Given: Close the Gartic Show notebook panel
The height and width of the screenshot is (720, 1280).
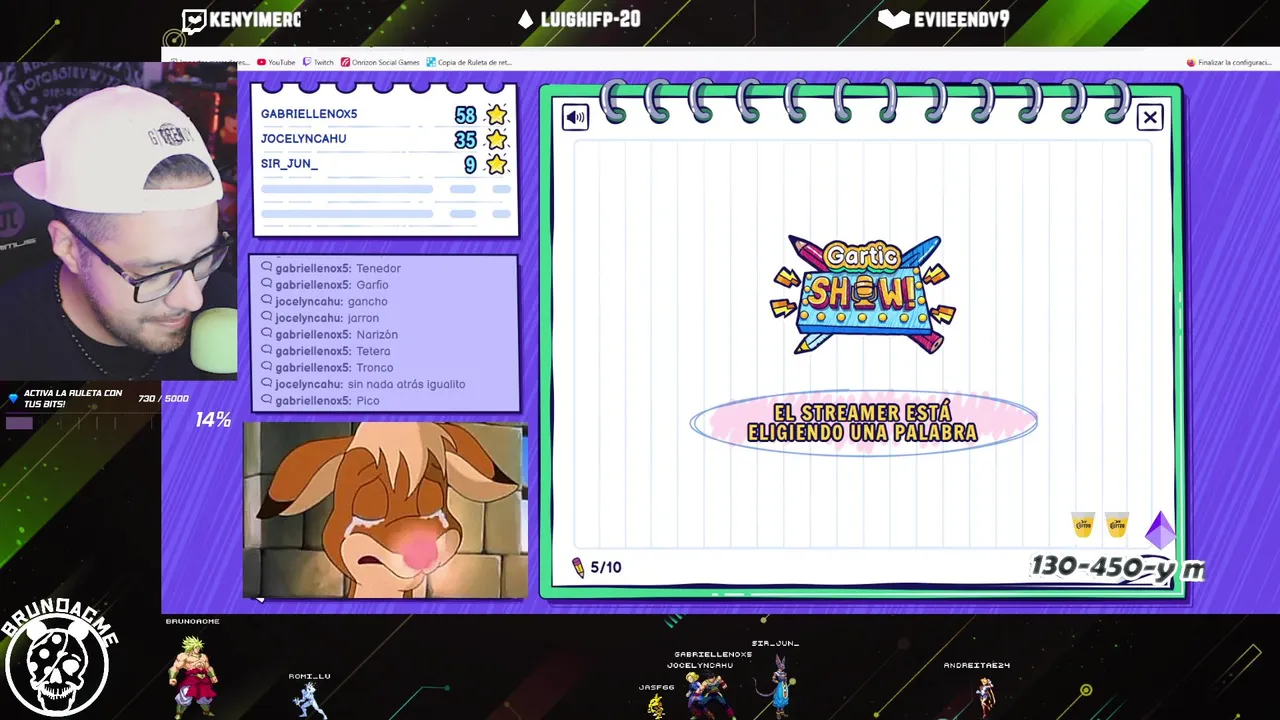Looking at the screenshot, I should [1150, 118].
